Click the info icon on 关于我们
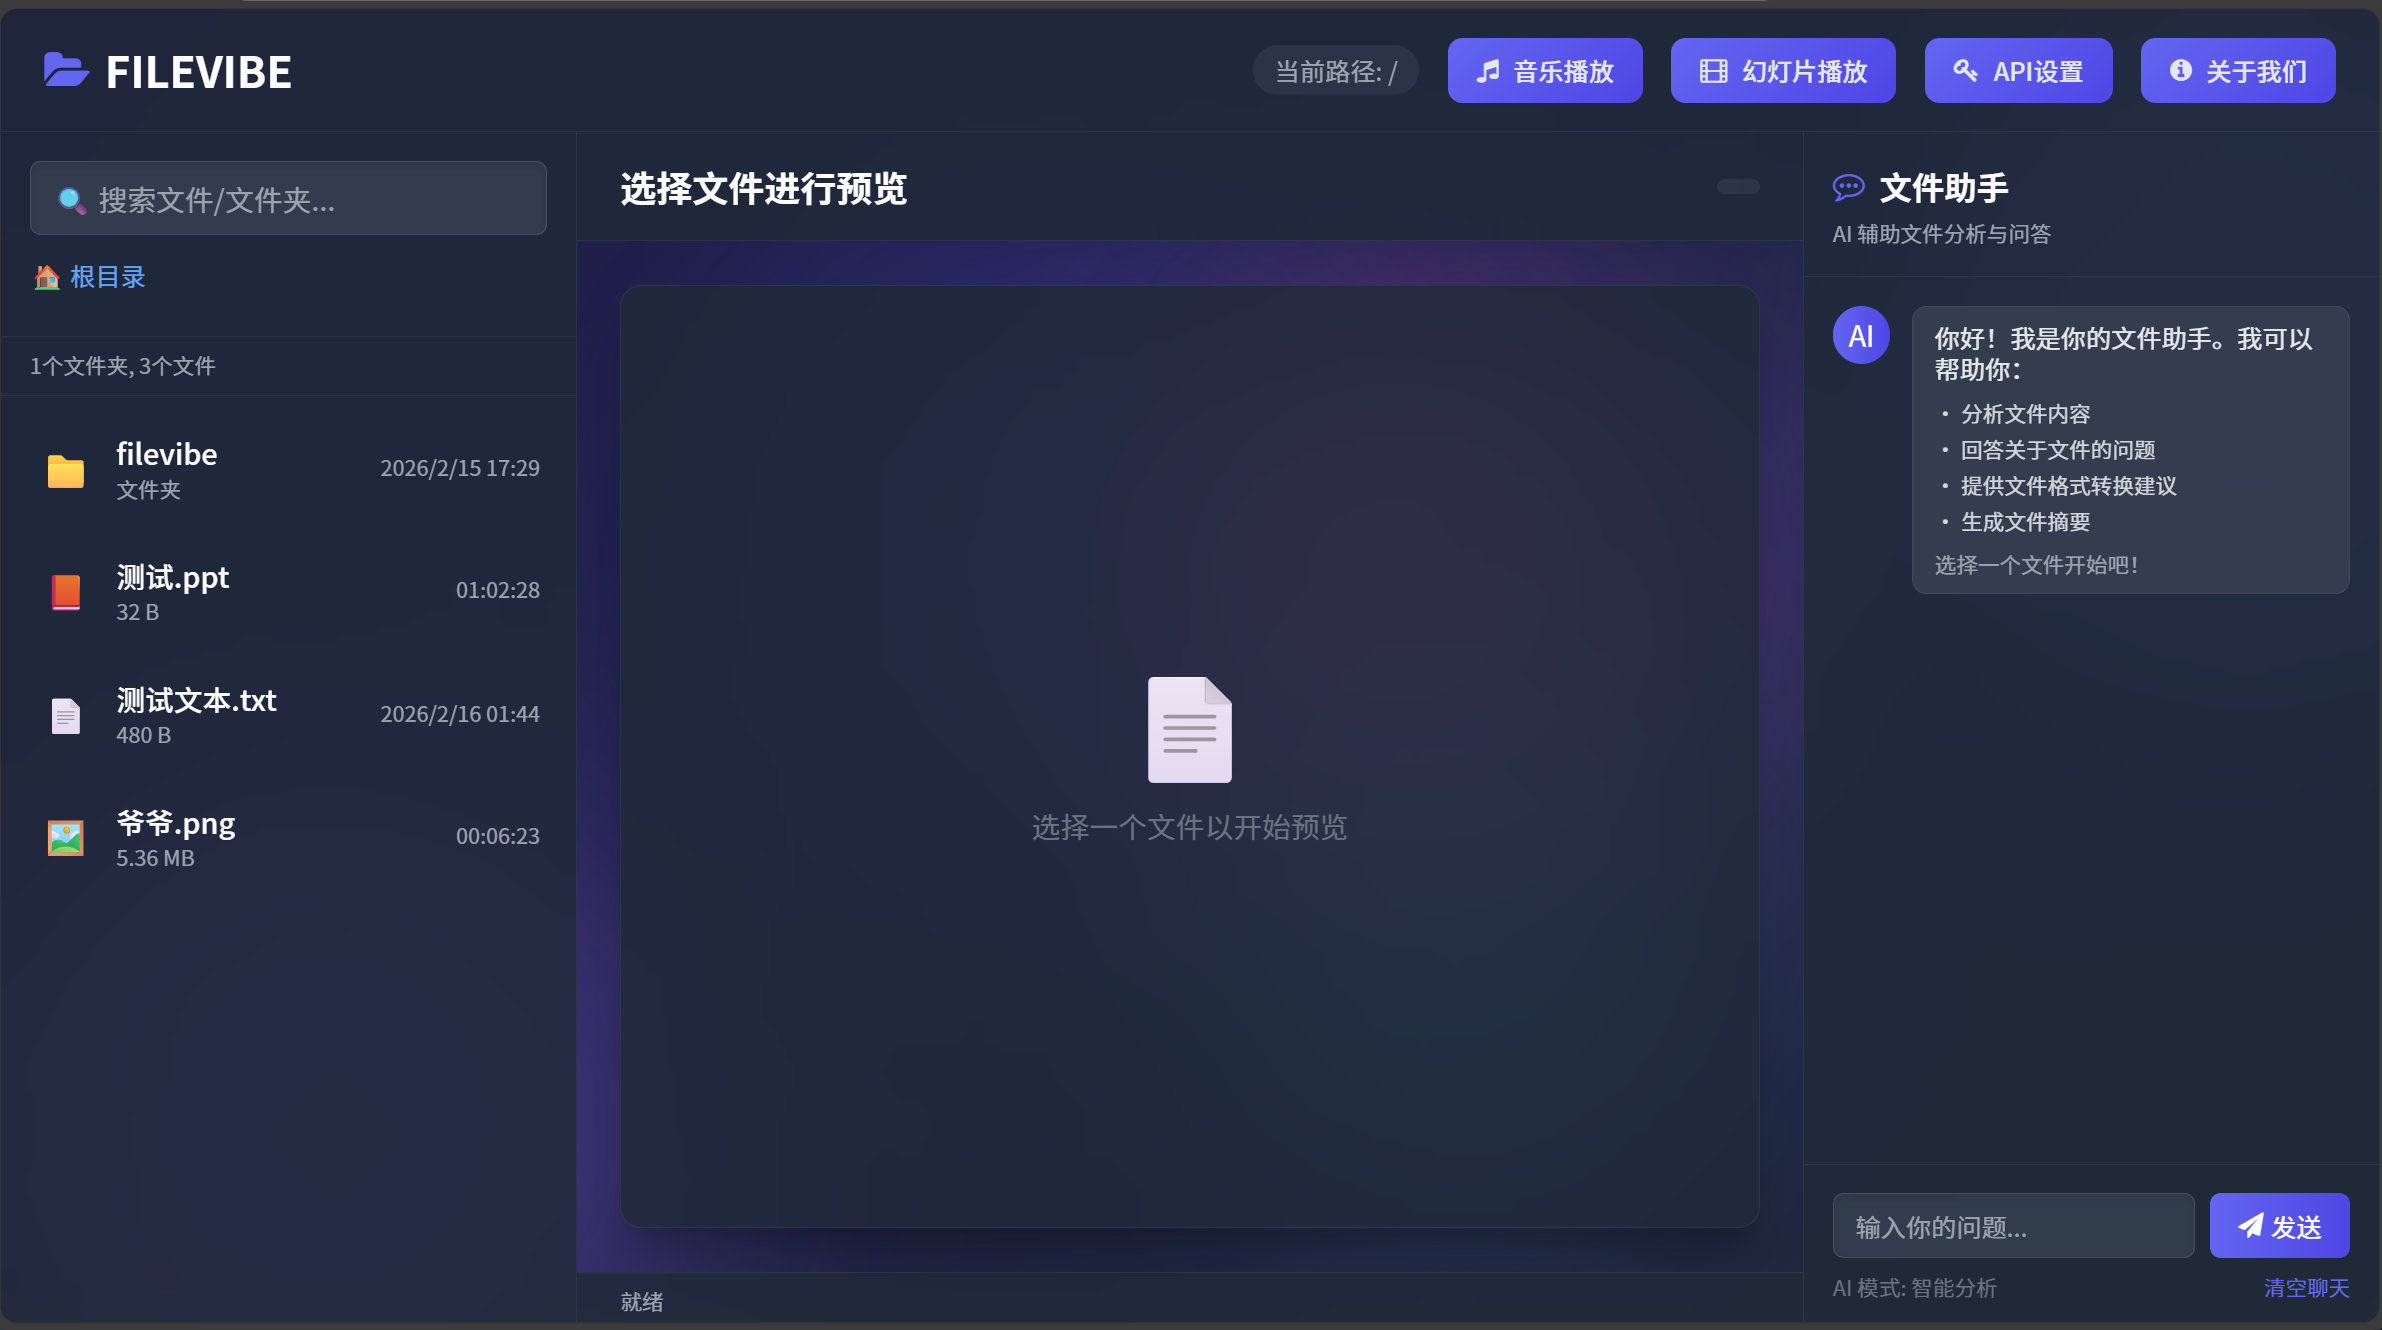The width and height of the screenshot is (2382, 1330). 2180,70
